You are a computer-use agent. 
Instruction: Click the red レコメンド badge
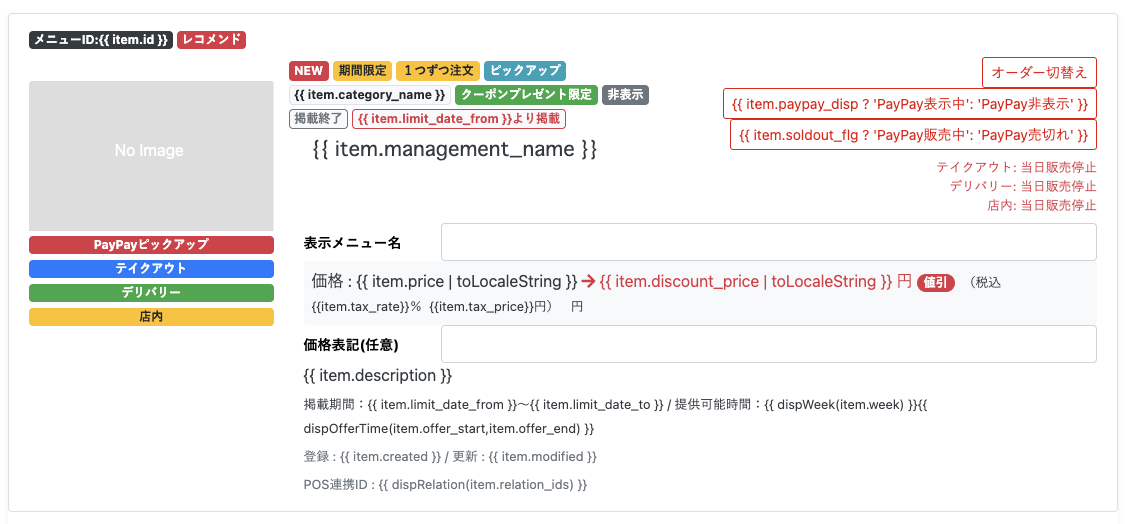click(x=211, y=40)
